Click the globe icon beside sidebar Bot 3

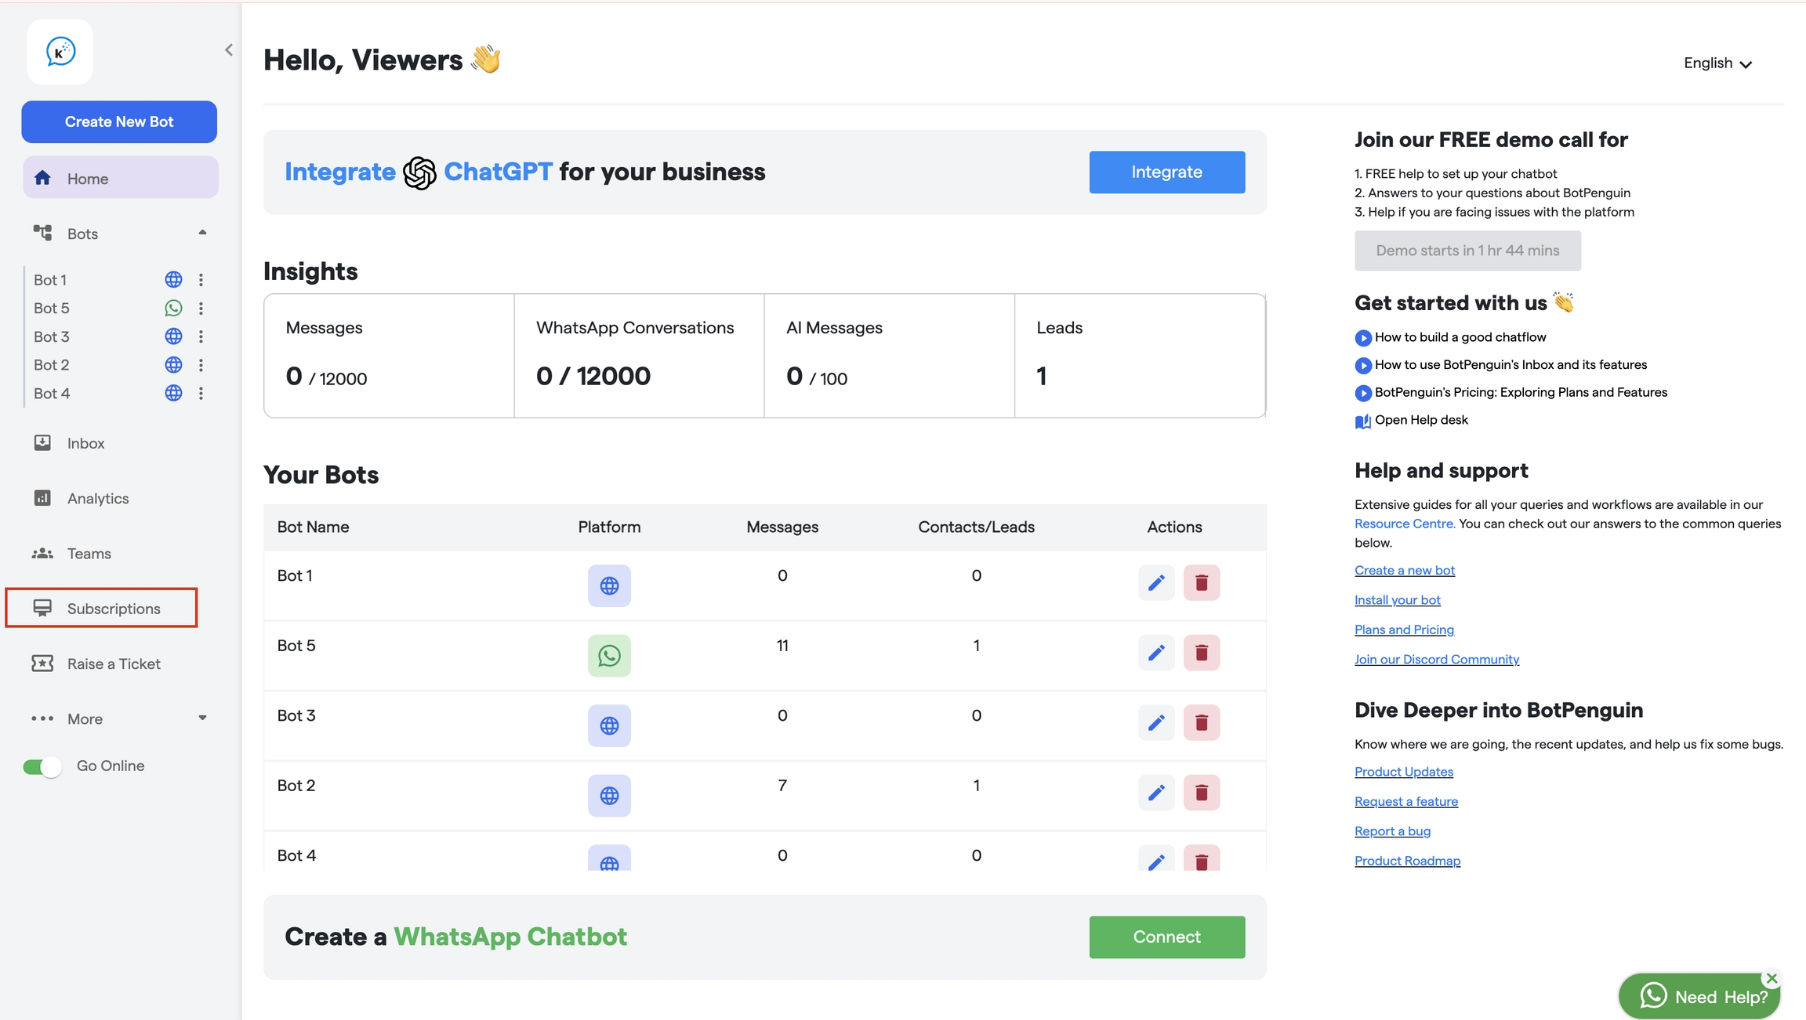173,337
